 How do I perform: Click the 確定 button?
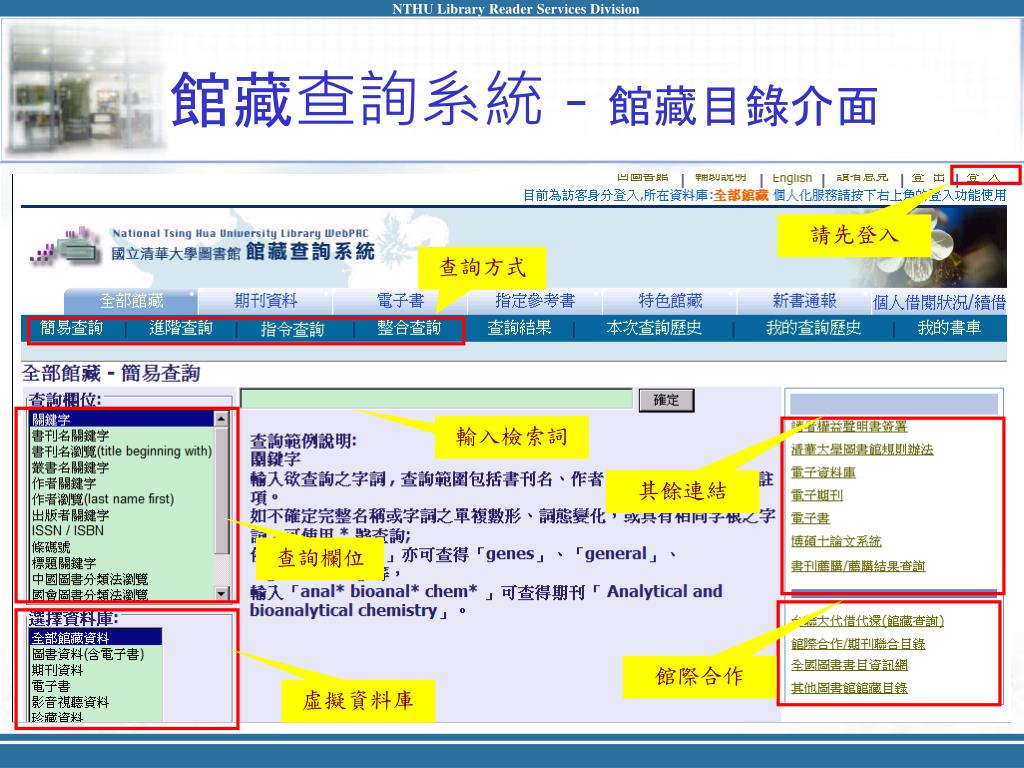pos(666,400)
